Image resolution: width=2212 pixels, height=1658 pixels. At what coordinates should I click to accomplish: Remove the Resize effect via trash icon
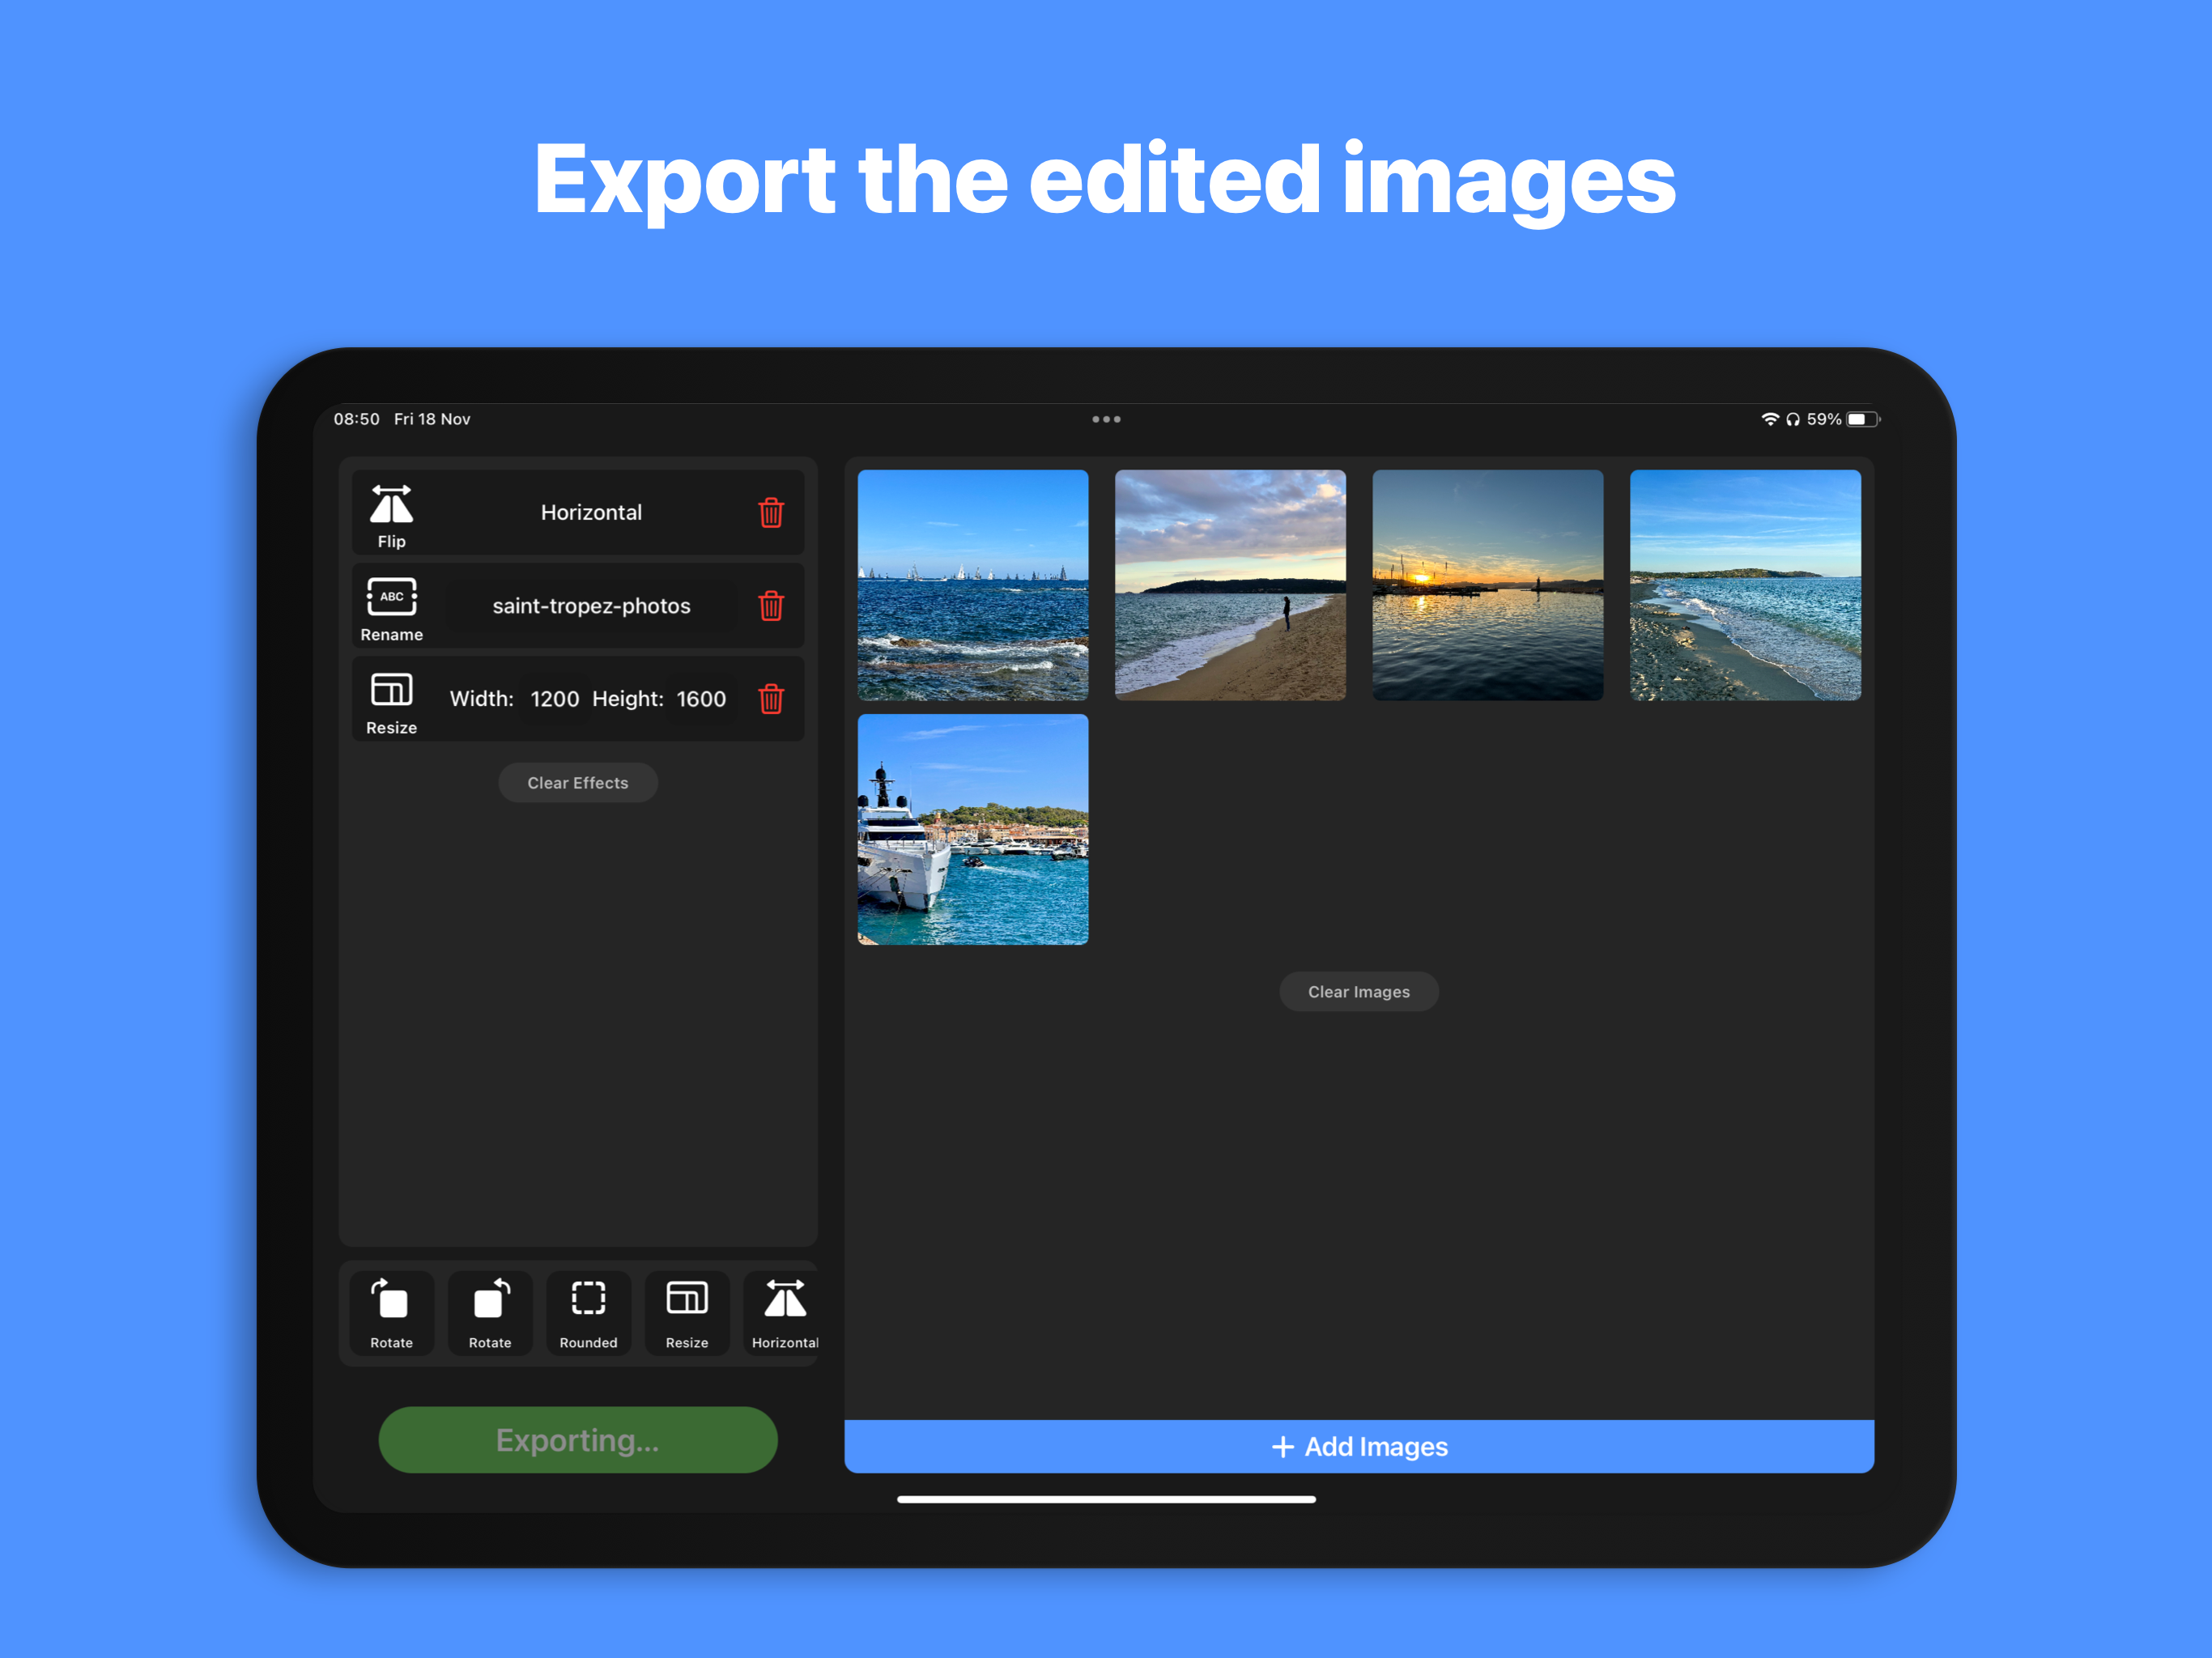click(x=770, y=699)
